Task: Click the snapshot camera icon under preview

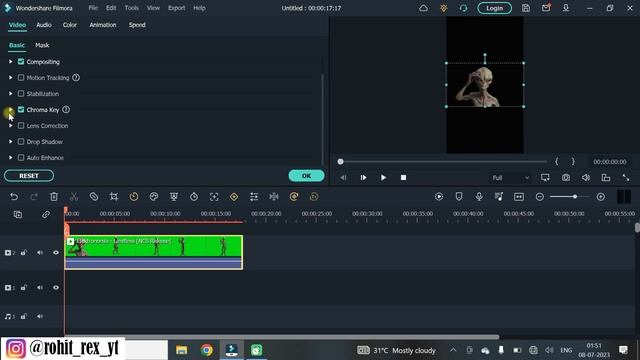Action: coord(566,178)
